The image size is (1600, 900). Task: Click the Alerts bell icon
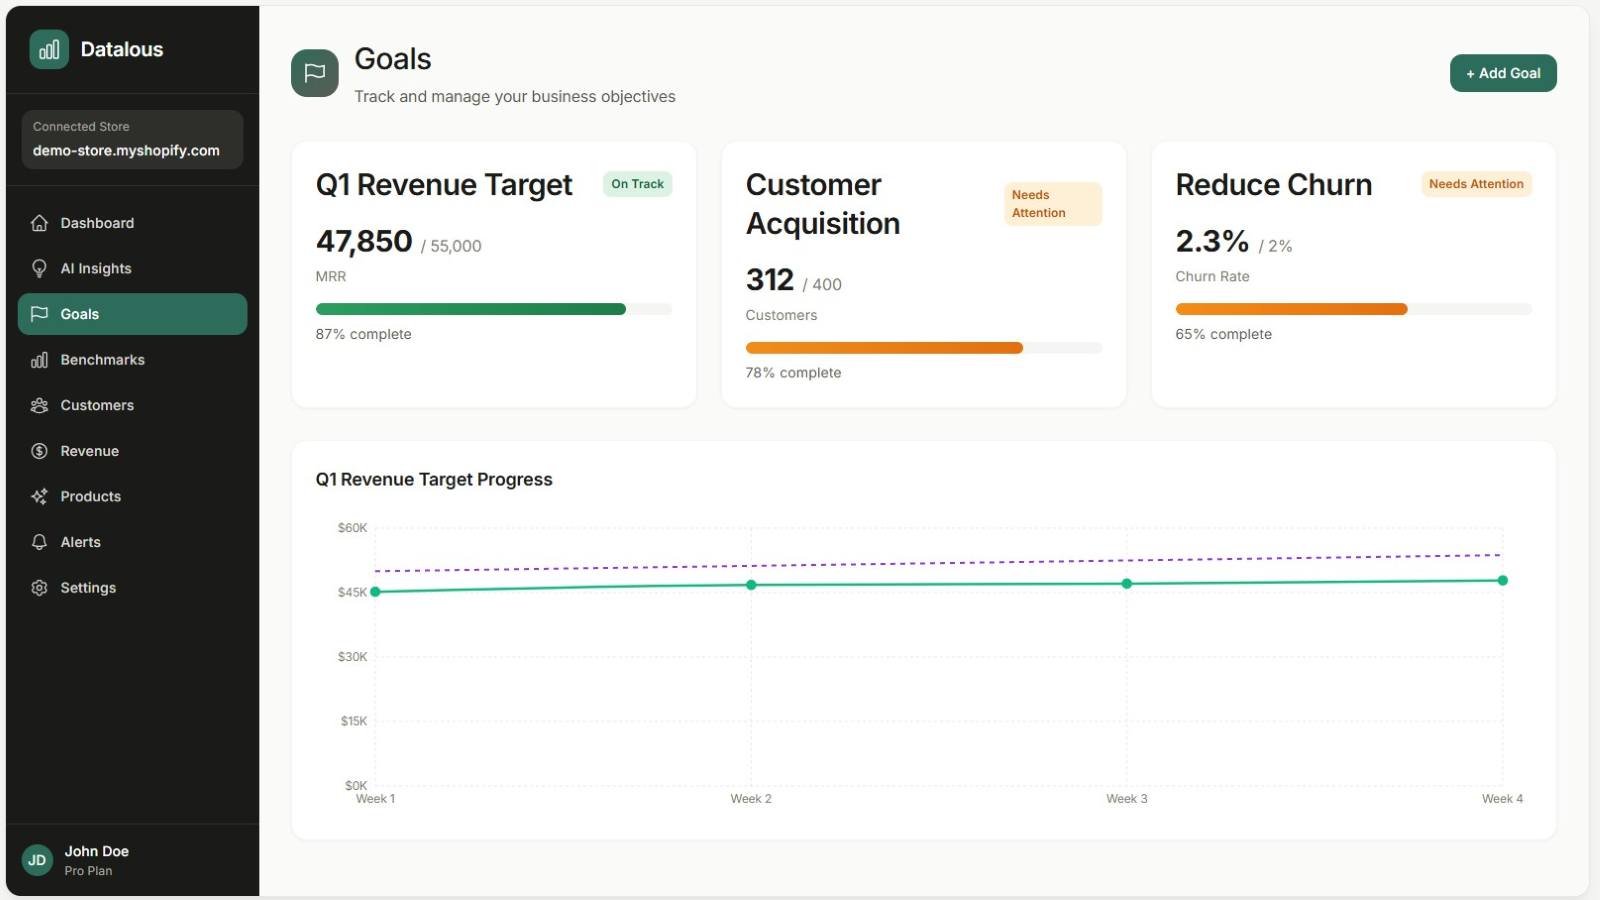coord(39,541)
